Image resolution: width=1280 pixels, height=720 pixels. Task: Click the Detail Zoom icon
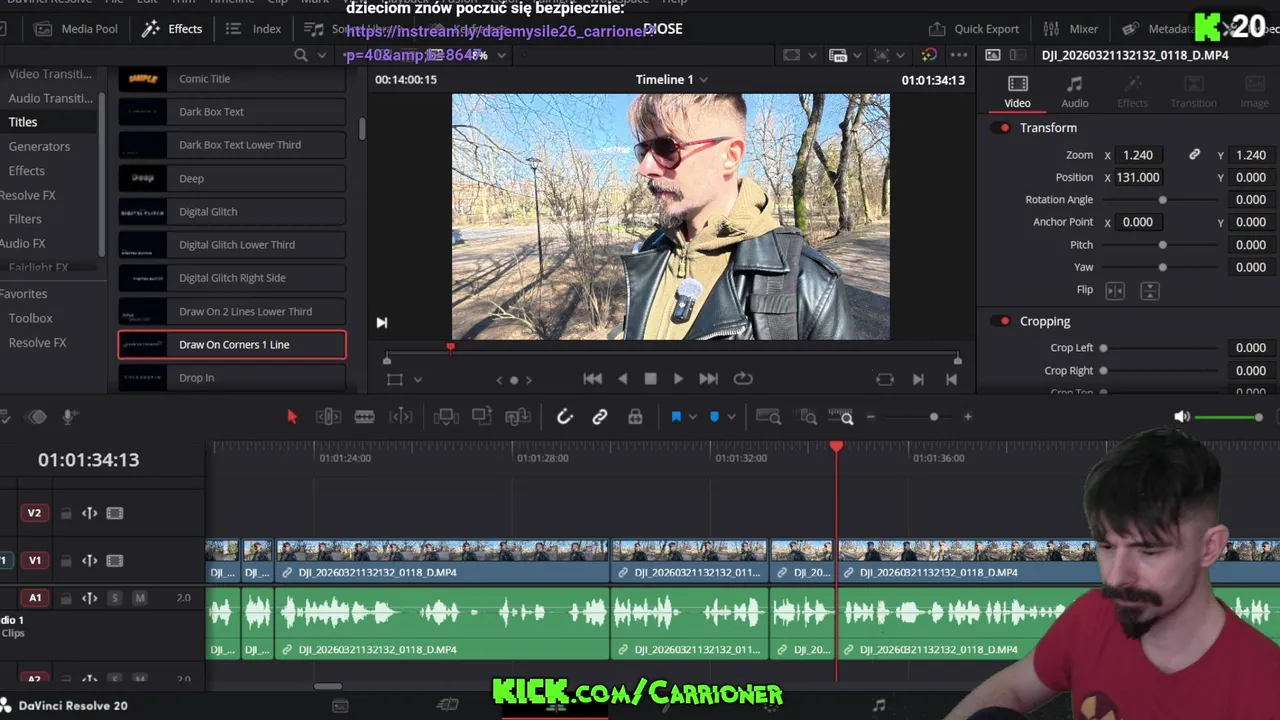pos(808,417)
